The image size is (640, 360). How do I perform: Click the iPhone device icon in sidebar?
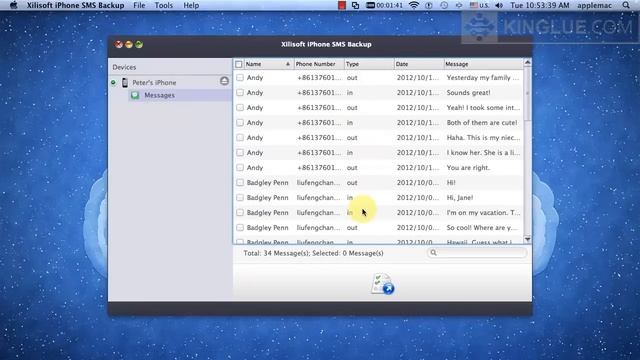tap(125, 82)
